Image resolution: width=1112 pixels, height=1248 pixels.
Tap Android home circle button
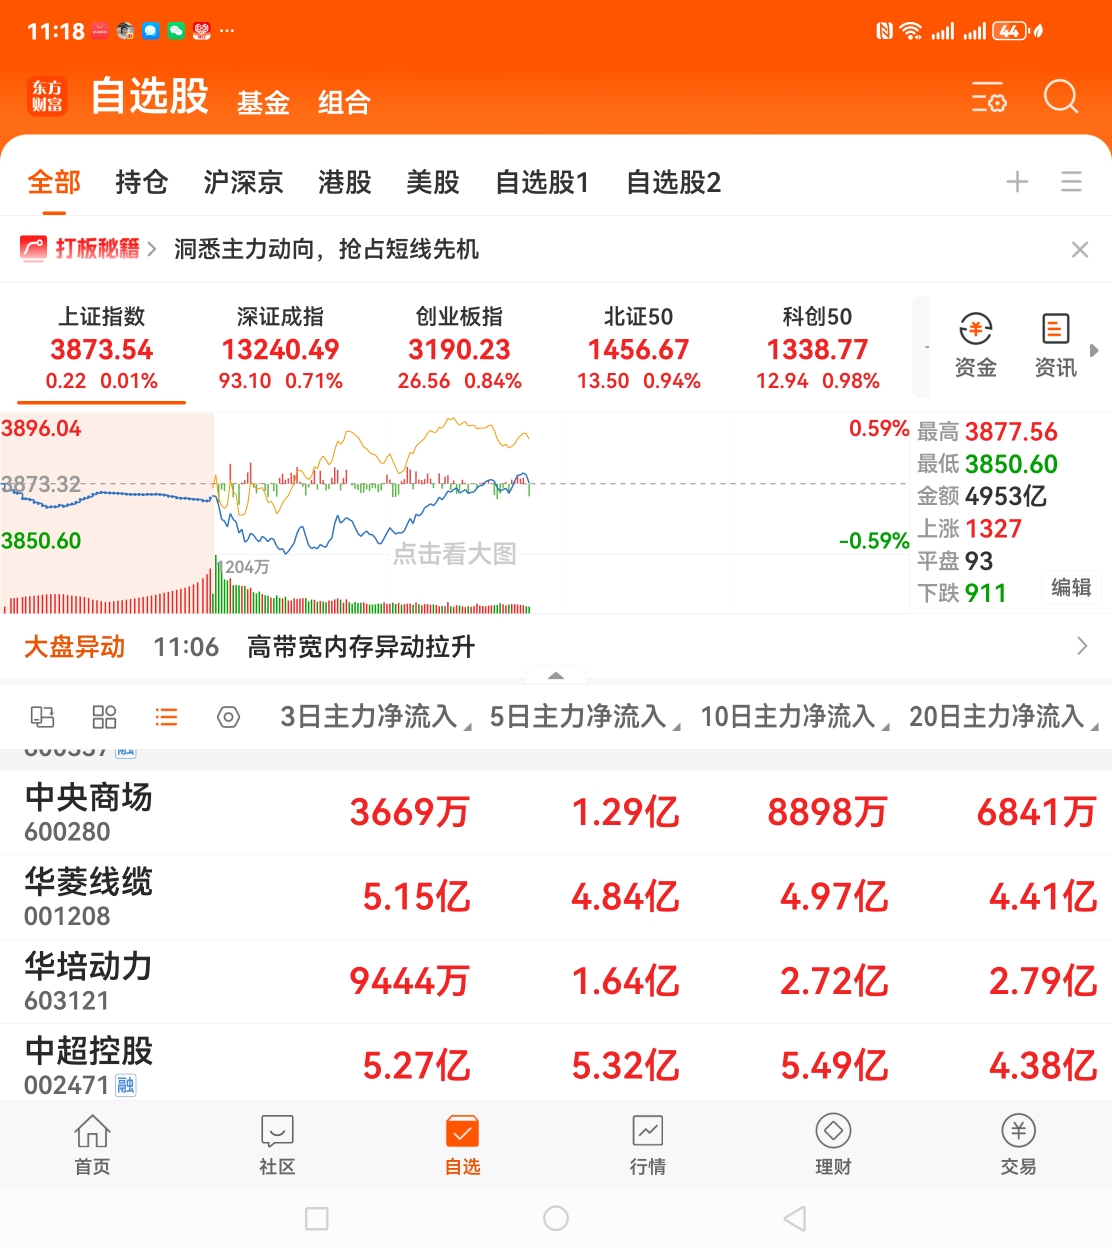pyautogui.click(x=556, y=1218)
